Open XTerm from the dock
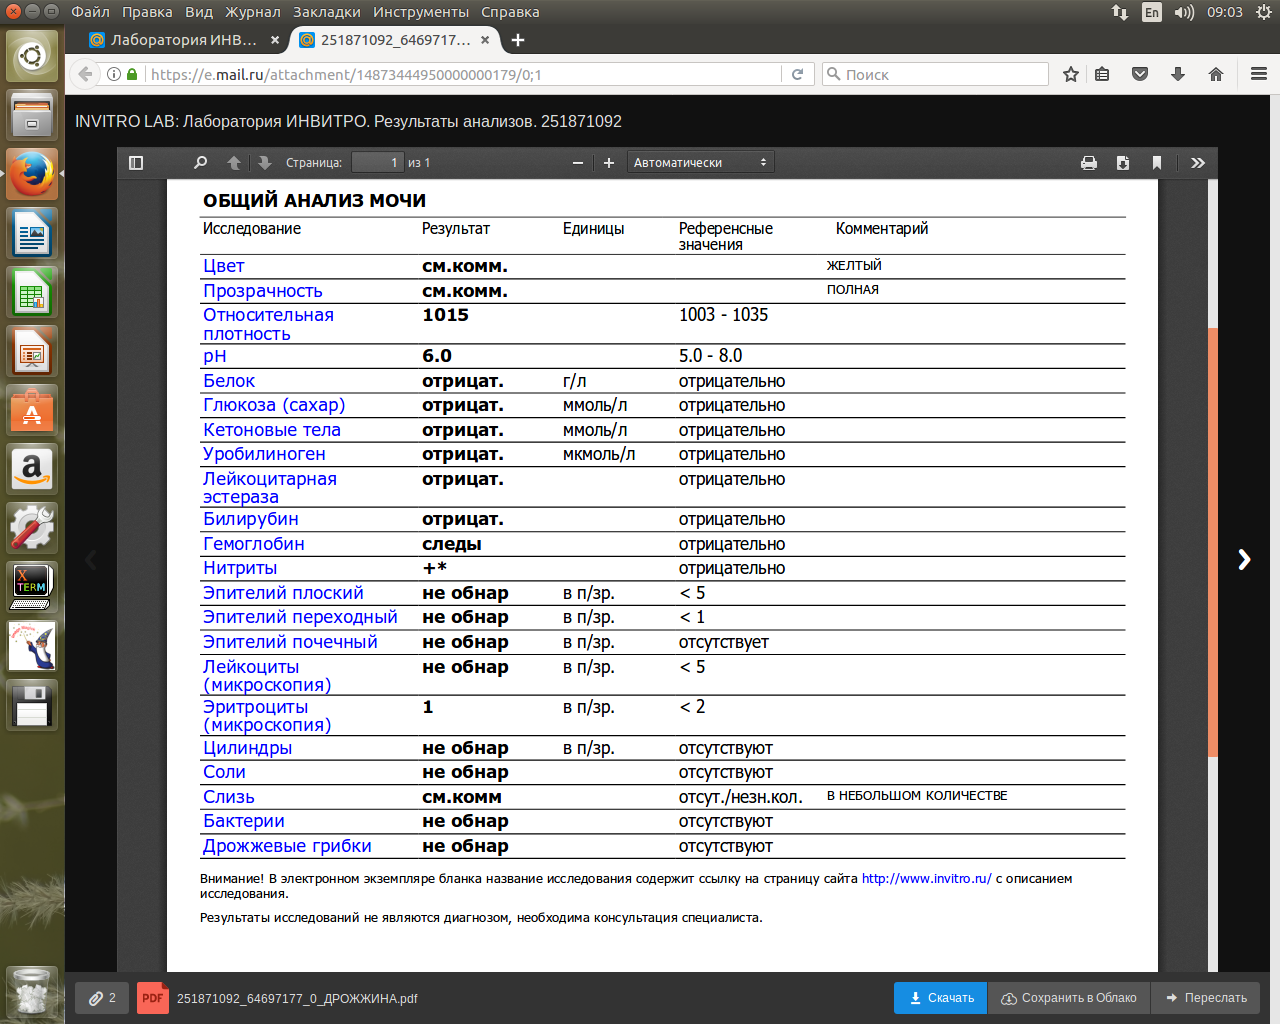 pyautogui.click(x=32, y=587)
